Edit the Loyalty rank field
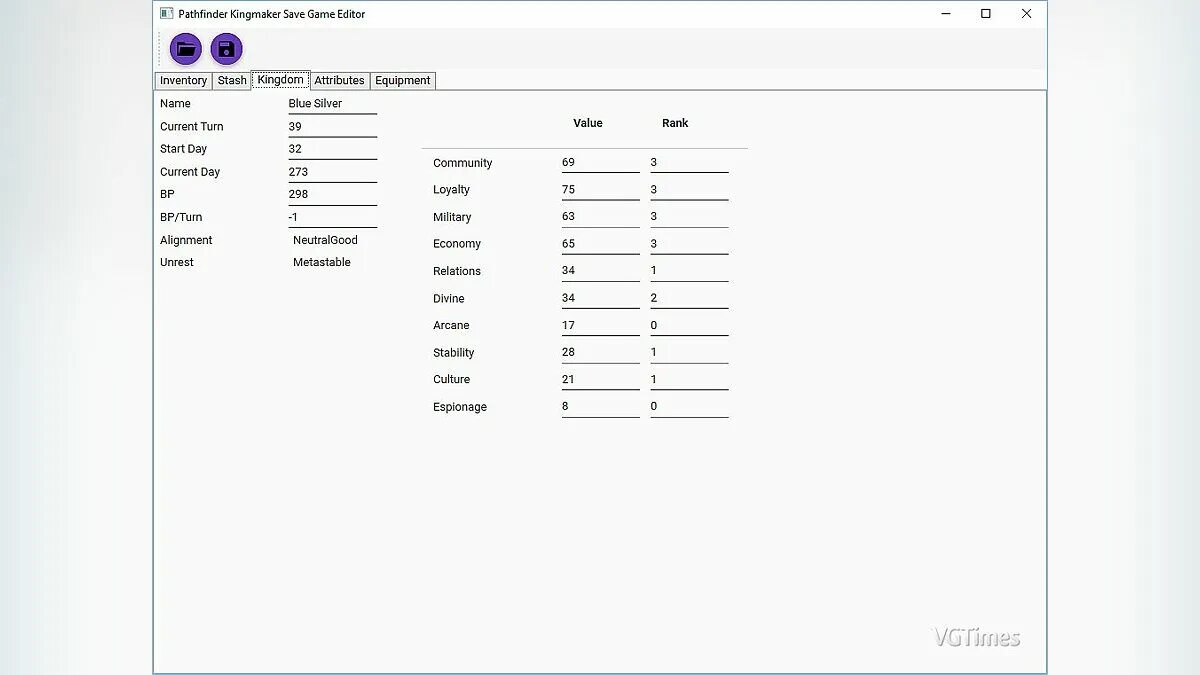1200x675 pixels. [690, 190]
